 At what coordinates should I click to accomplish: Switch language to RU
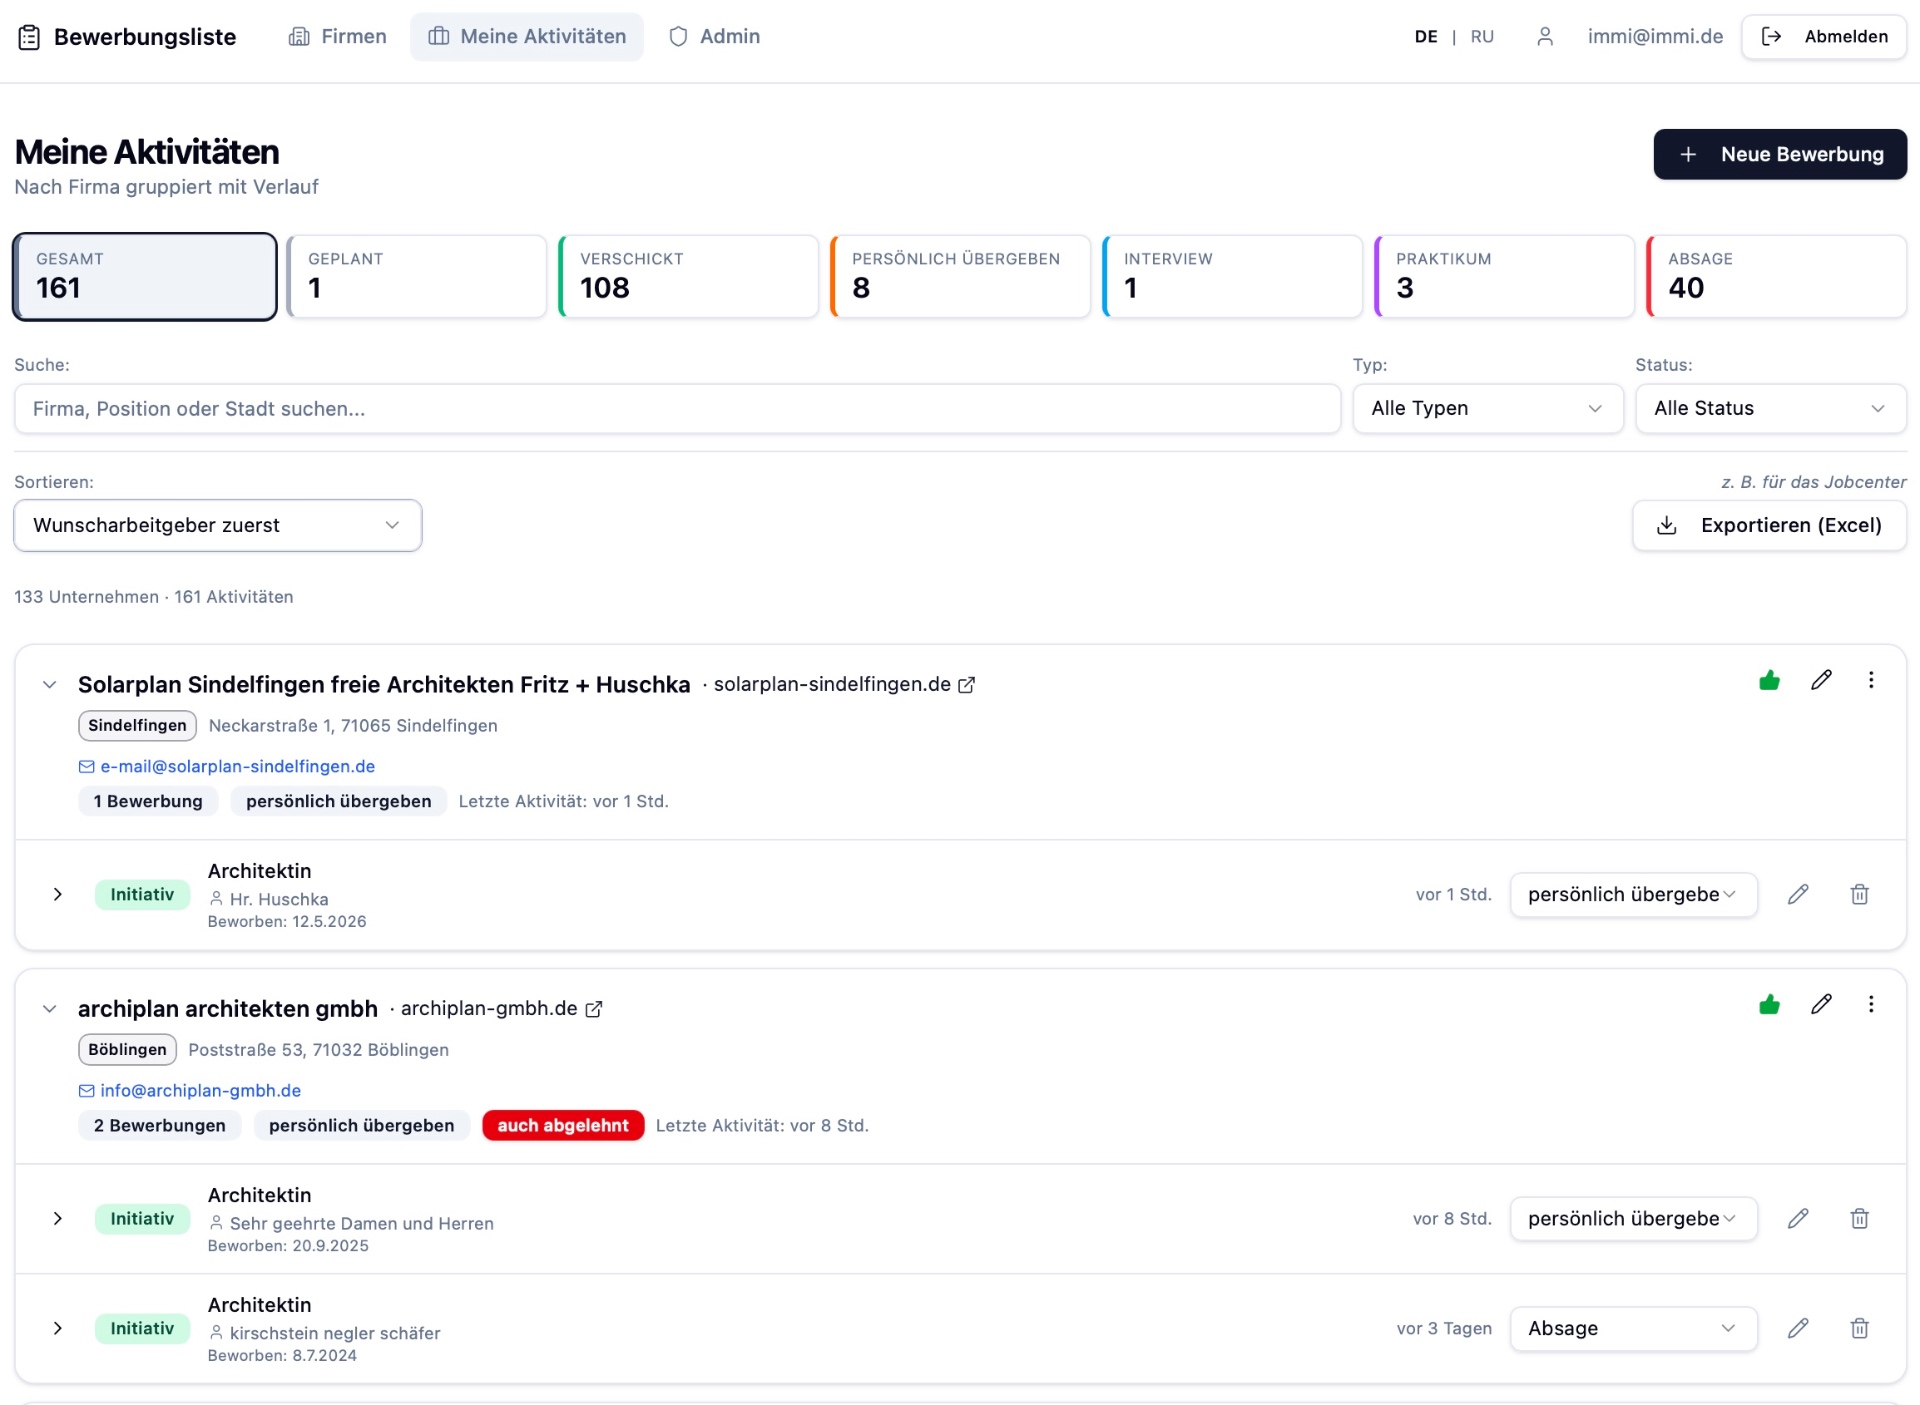point(1482,37)
